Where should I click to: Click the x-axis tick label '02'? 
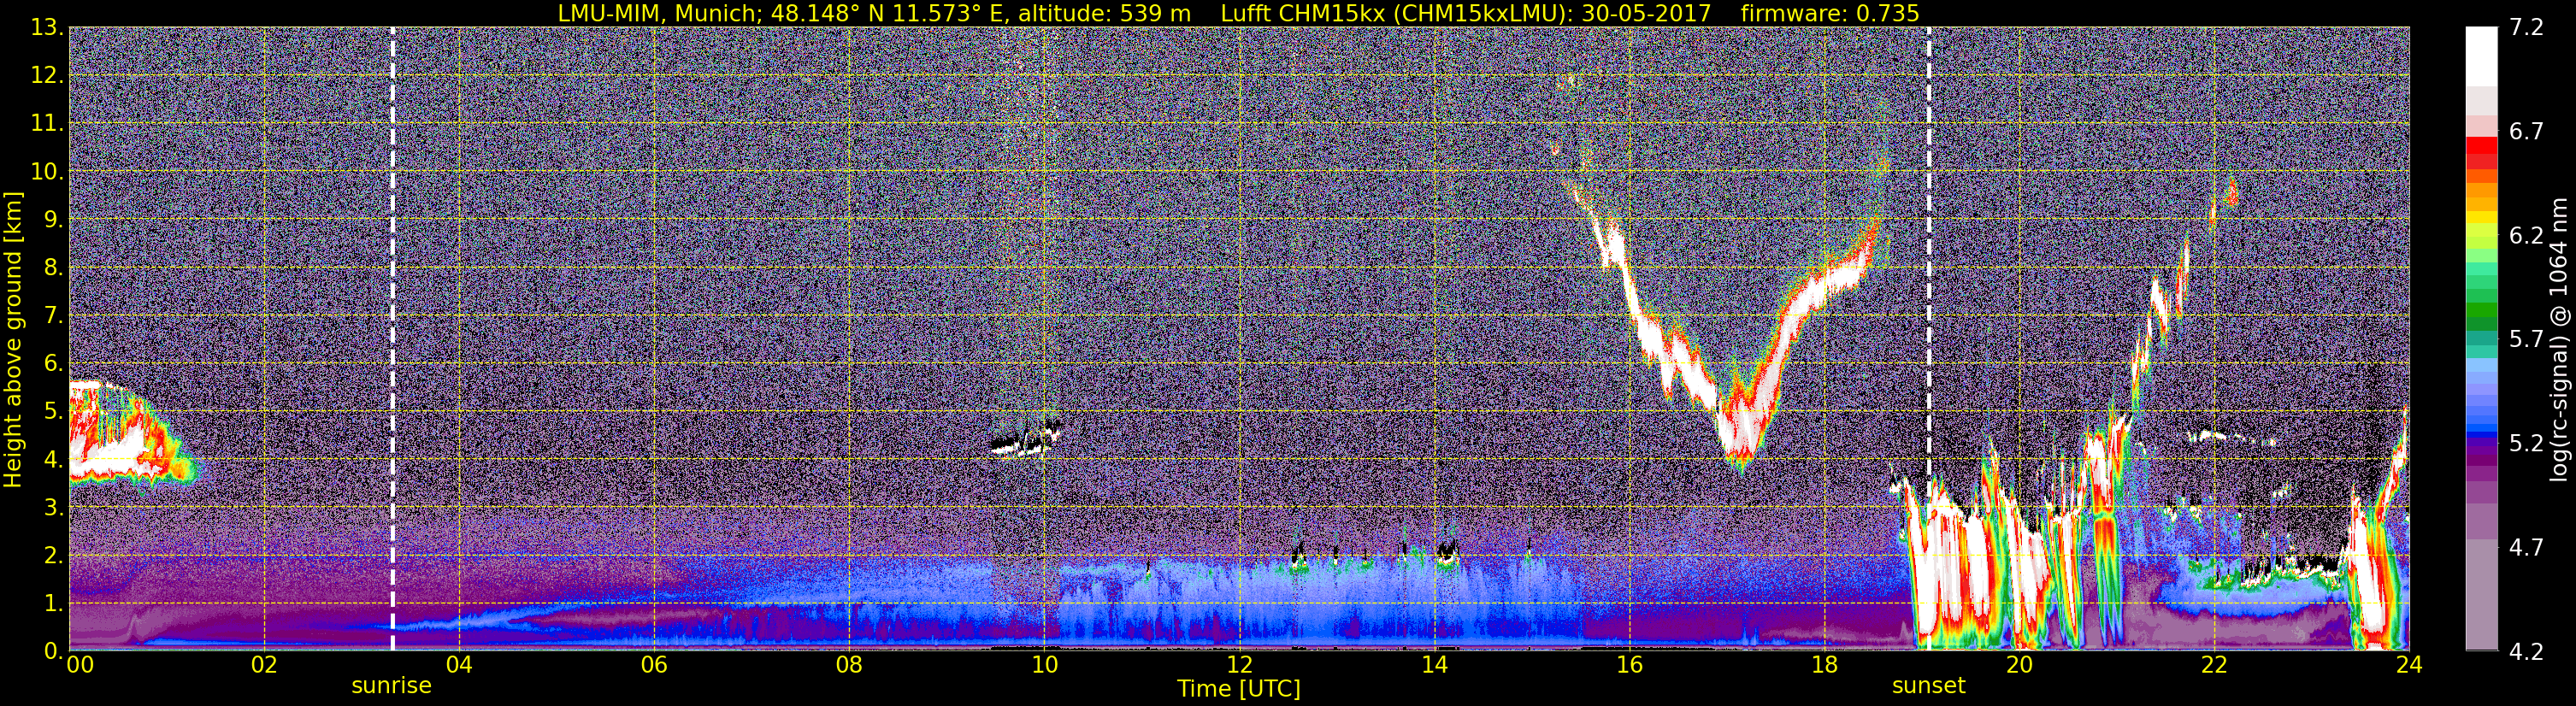pyautogui.click(x=264, y=665)
